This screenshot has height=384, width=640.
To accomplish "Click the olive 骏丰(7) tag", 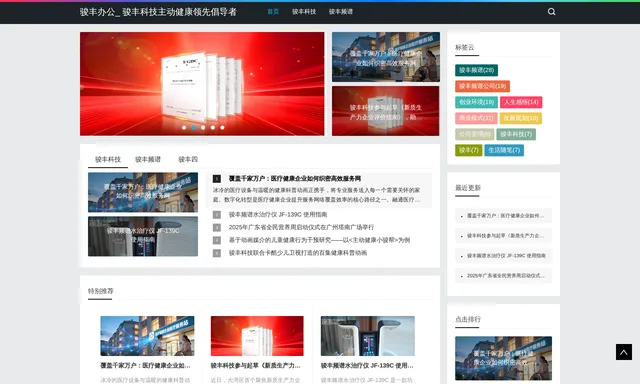I will pyautogui.click(x=469, y=150).
